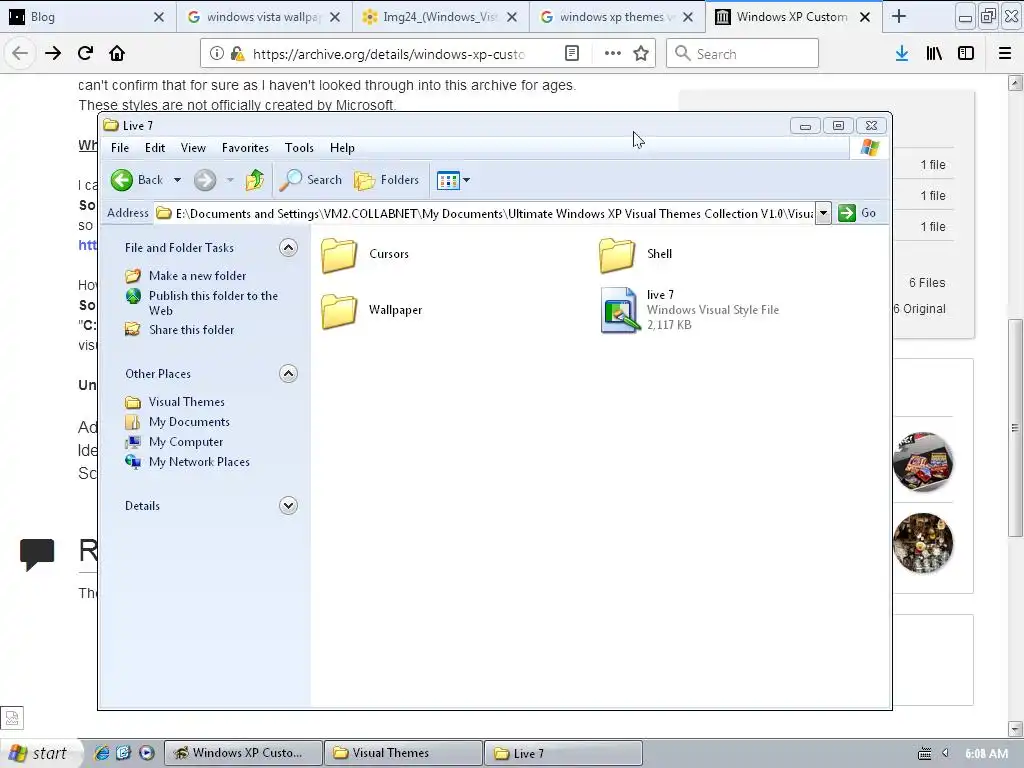Open the browser hamburger menu
The height and width of the screenshot is (768, 1024).
coord(1005,54)
